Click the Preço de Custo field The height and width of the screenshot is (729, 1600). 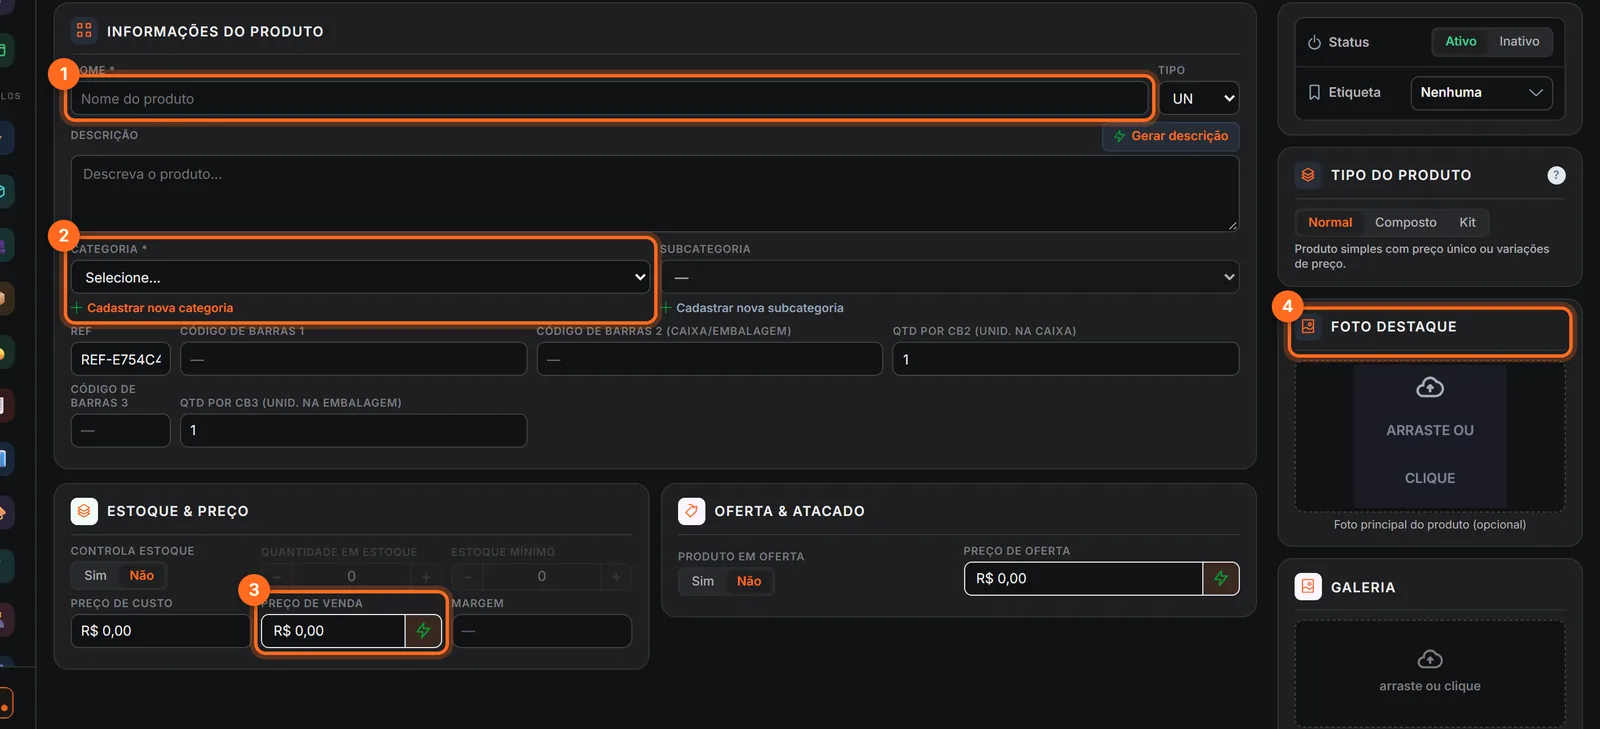click(160, 631)
